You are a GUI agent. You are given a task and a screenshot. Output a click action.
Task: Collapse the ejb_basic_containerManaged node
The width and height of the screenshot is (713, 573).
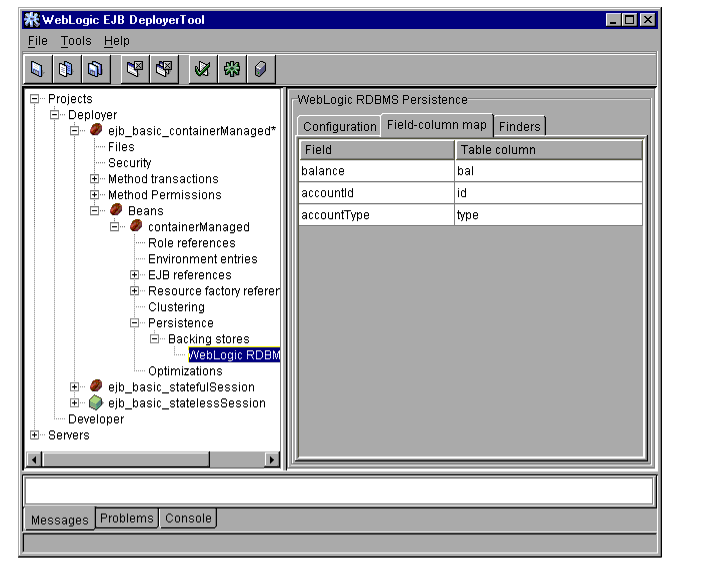point(75,131)
